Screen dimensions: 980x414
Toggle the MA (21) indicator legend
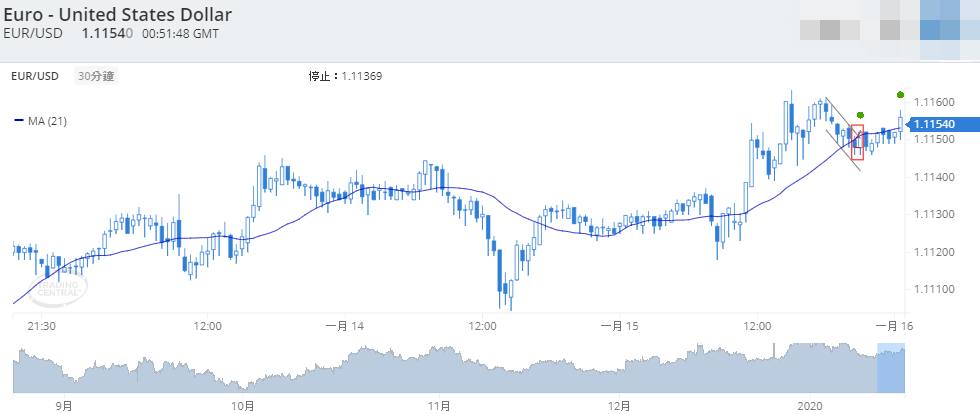pyautogui.click(x=40, y=121)
